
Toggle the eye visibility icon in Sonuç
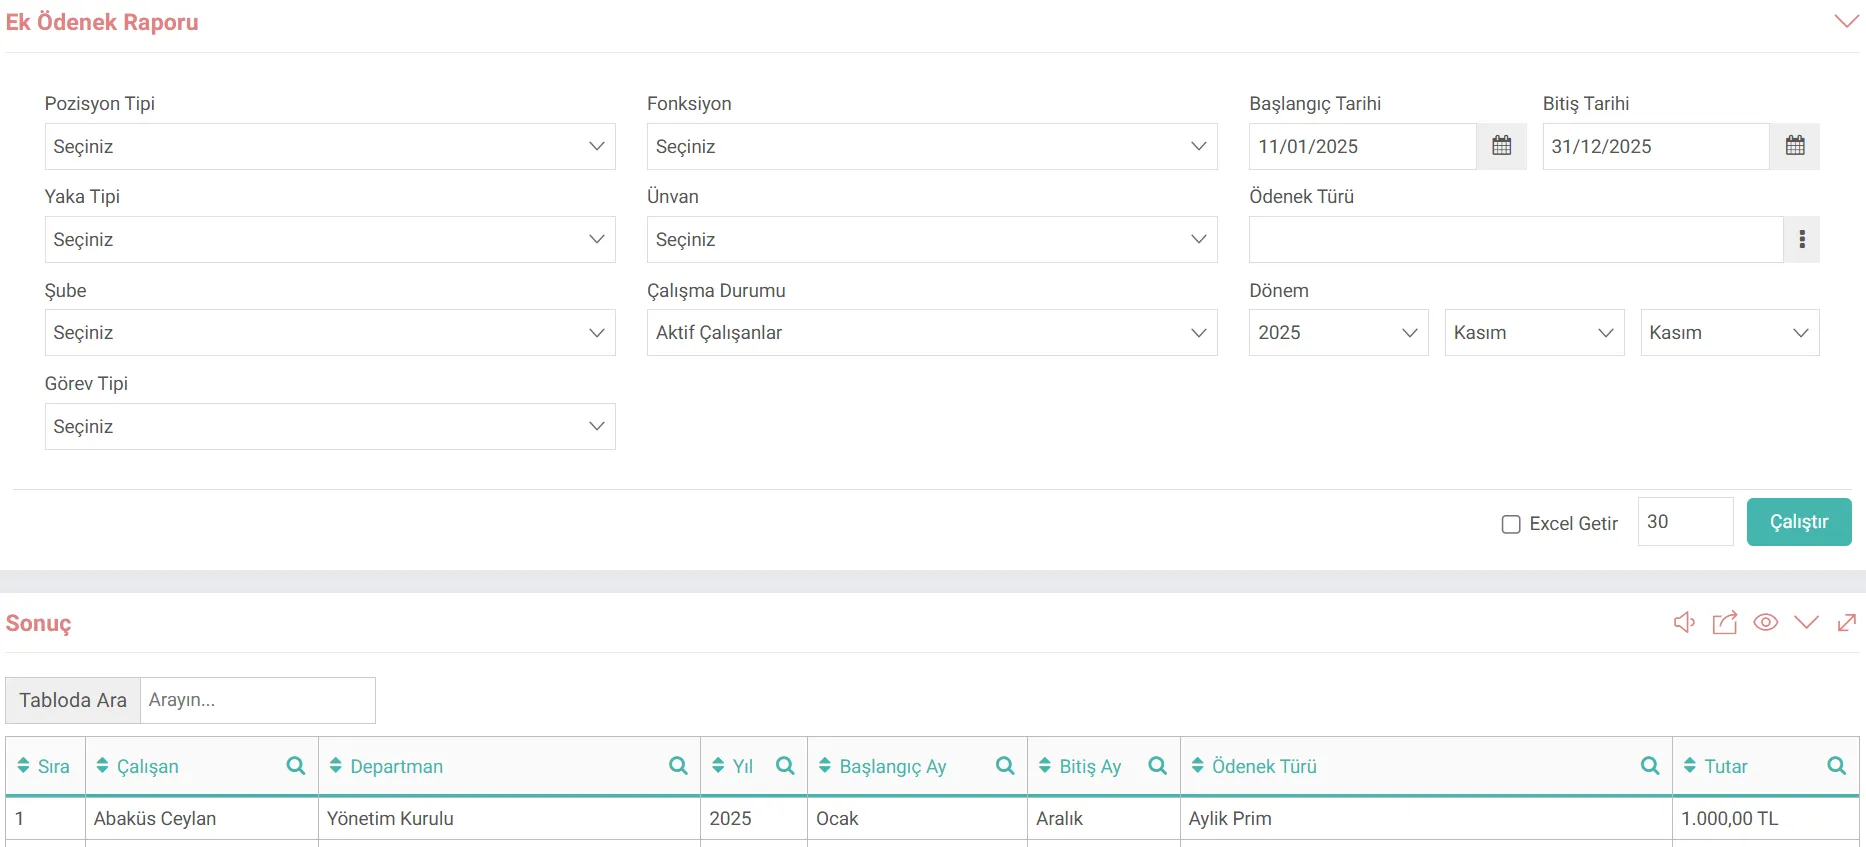pos(1766,623)
